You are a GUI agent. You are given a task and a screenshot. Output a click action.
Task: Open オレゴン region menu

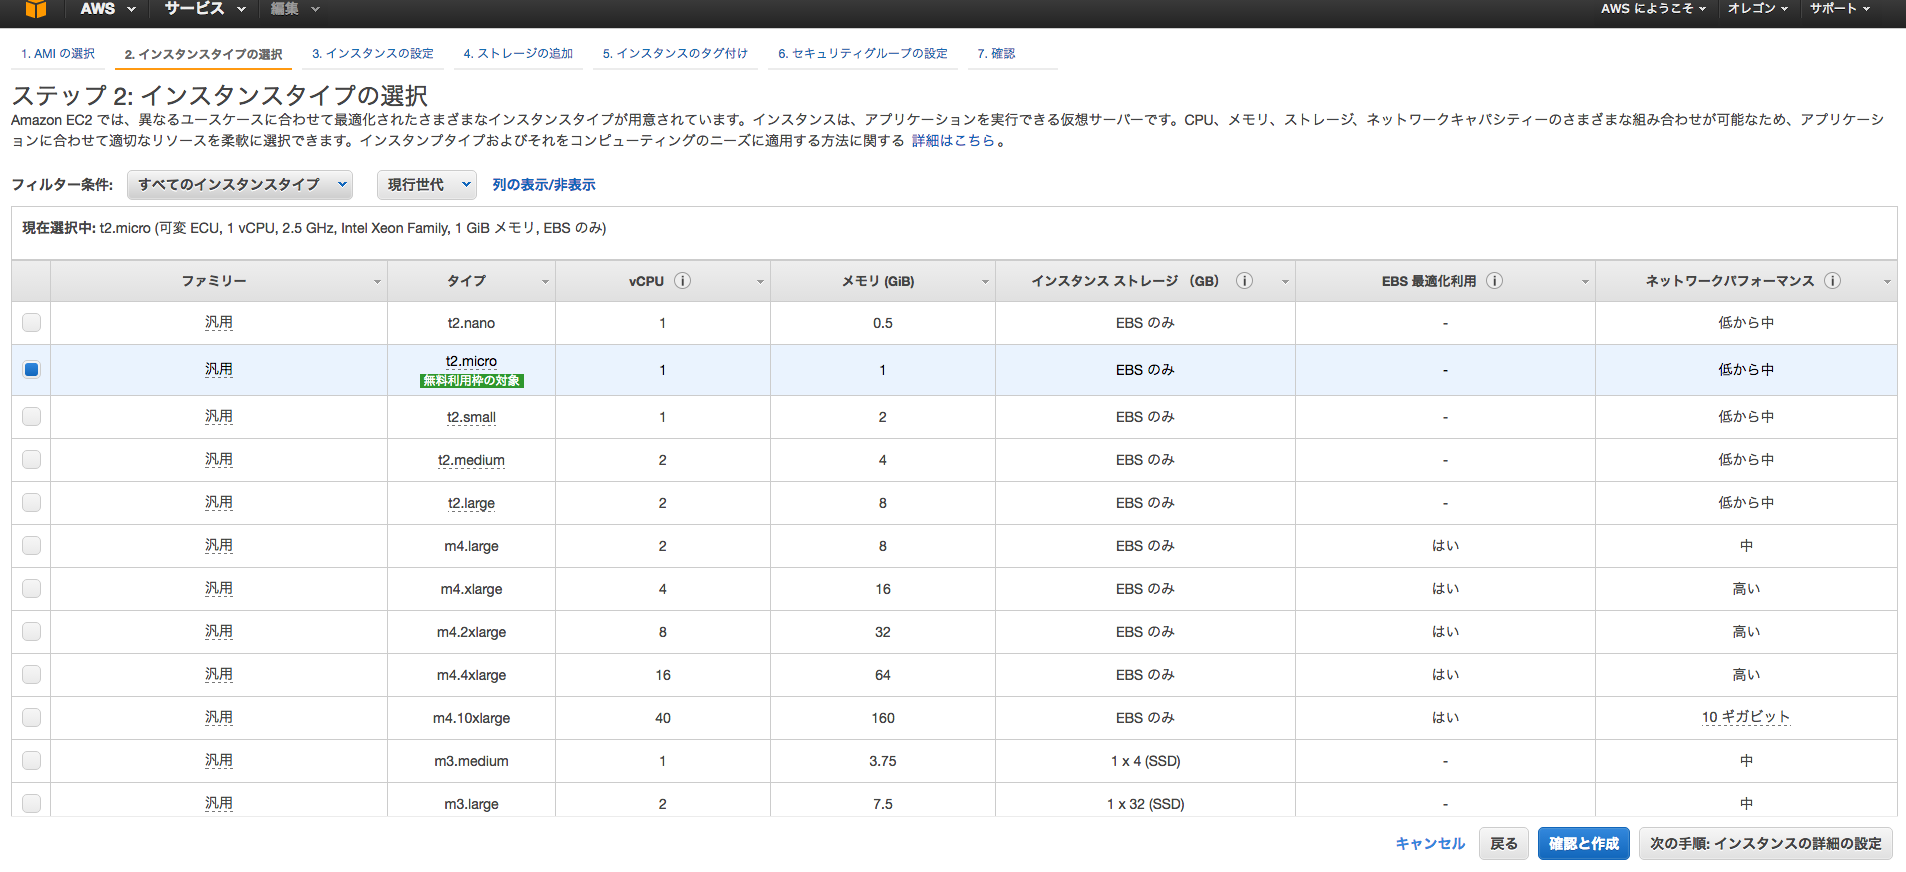pos(1758,8)
